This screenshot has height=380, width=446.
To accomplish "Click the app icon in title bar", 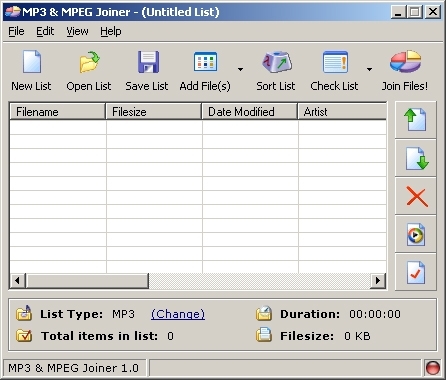I will click(x=13, y=12).
